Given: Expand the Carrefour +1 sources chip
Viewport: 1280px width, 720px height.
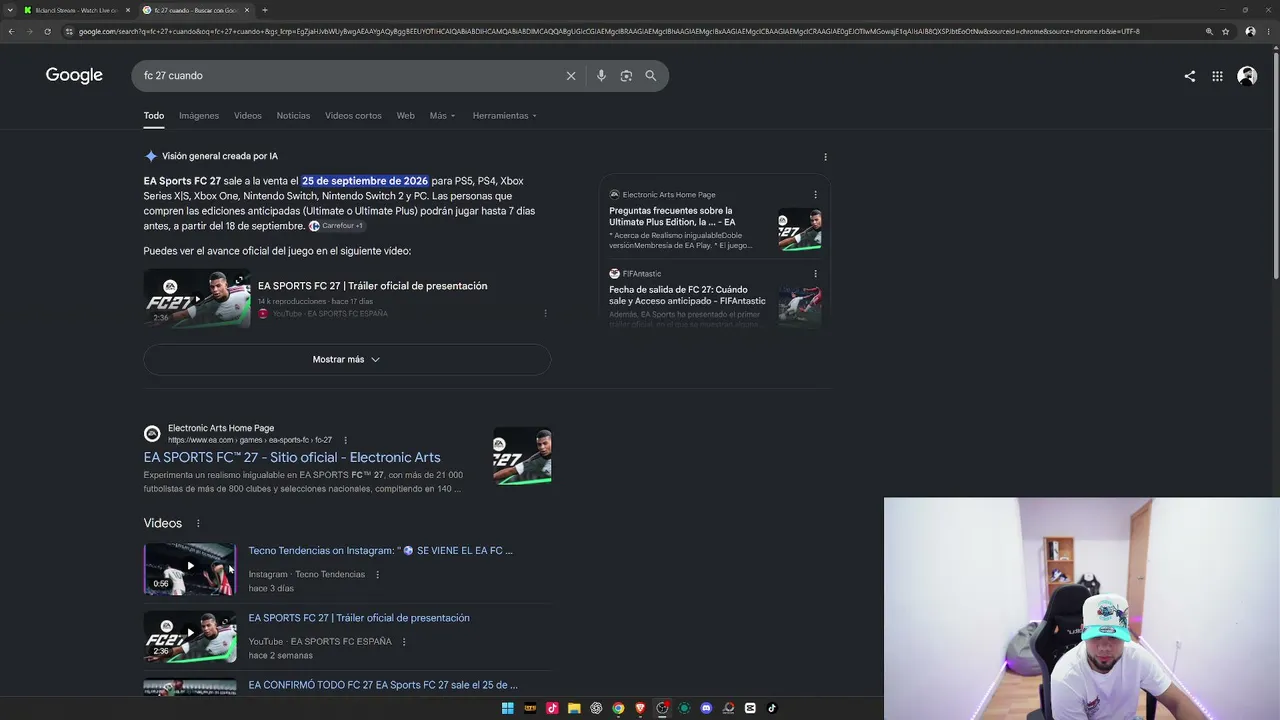Looking at the screenshot, I should [x=337, y=226].
